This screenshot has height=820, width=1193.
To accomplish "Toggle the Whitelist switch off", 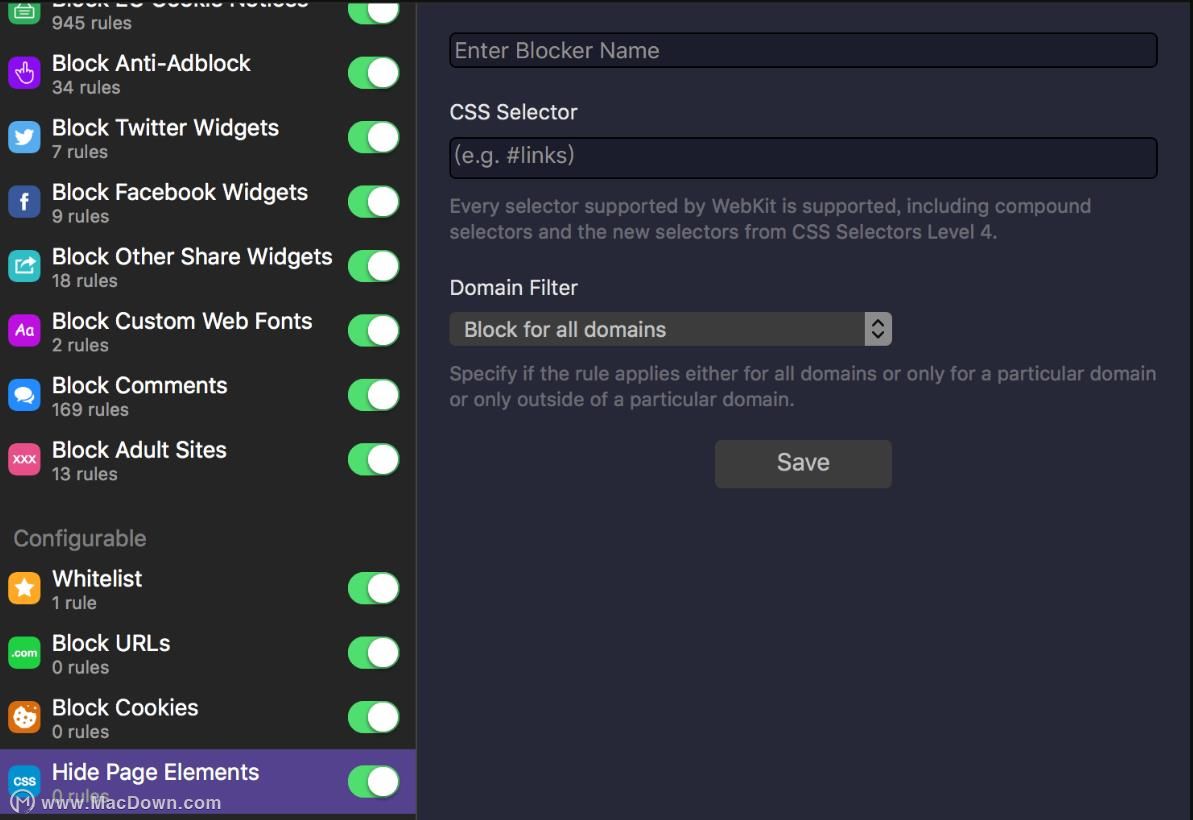I will (x=374, y=588).
